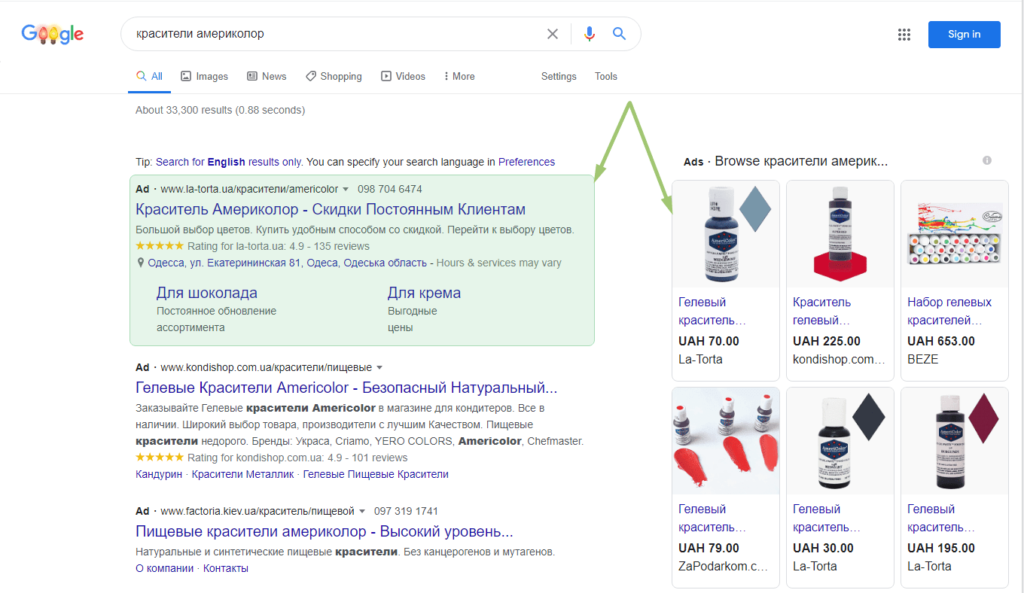Open UAH 195.00 La-Torta product image
This screenshot has height=593, width=1024.
point(954,441)
